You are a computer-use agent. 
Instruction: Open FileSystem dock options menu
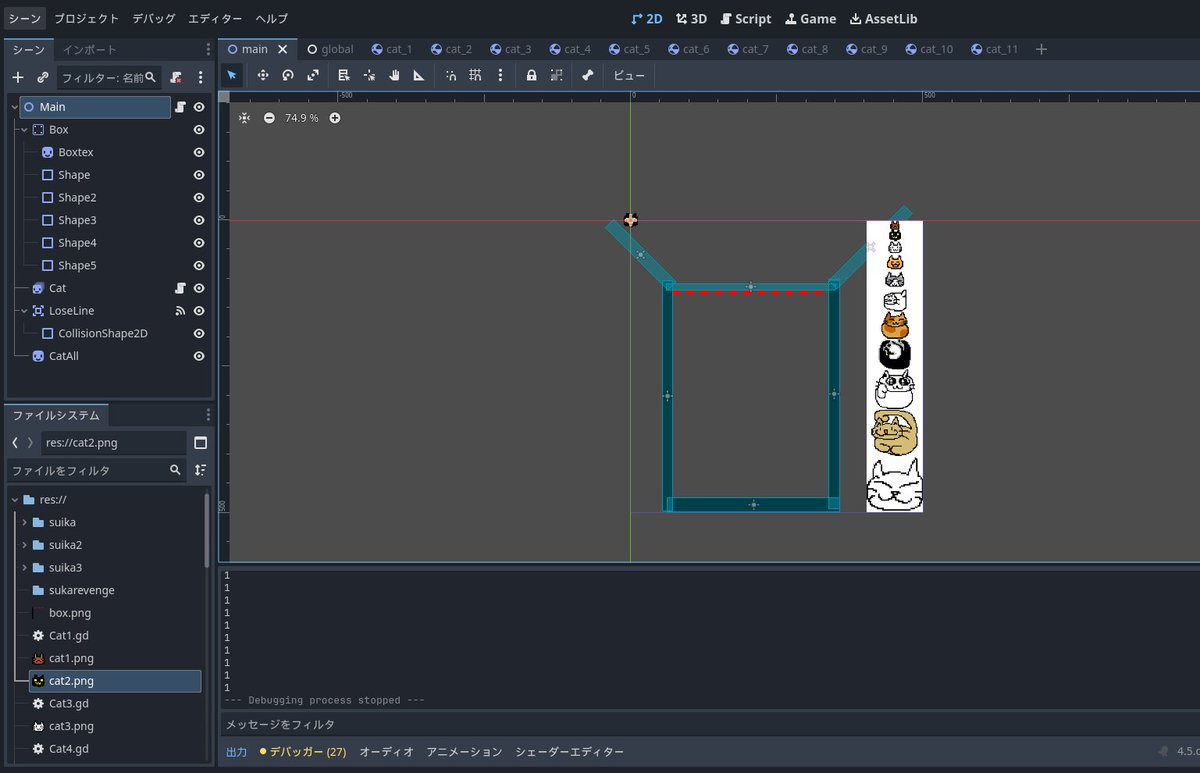208,415
